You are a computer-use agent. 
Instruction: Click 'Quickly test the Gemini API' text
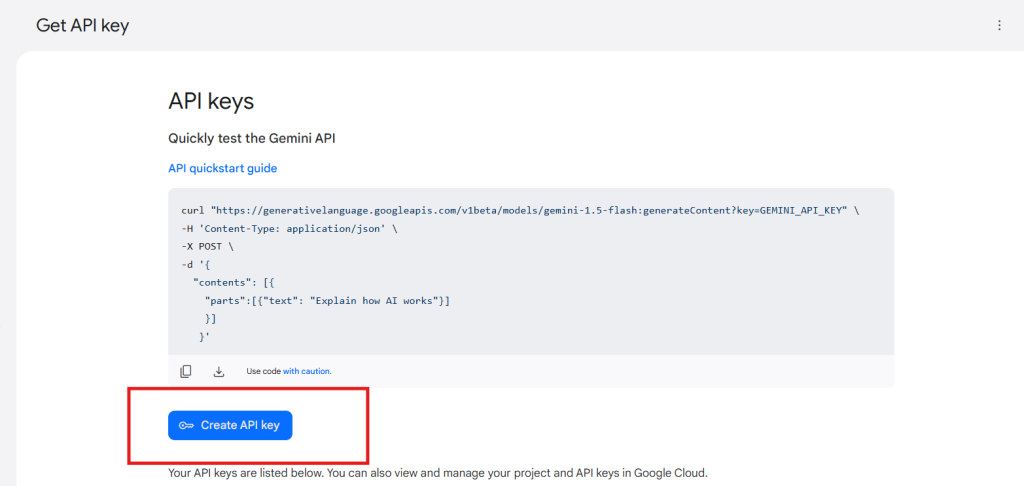[x=252, y=138]
